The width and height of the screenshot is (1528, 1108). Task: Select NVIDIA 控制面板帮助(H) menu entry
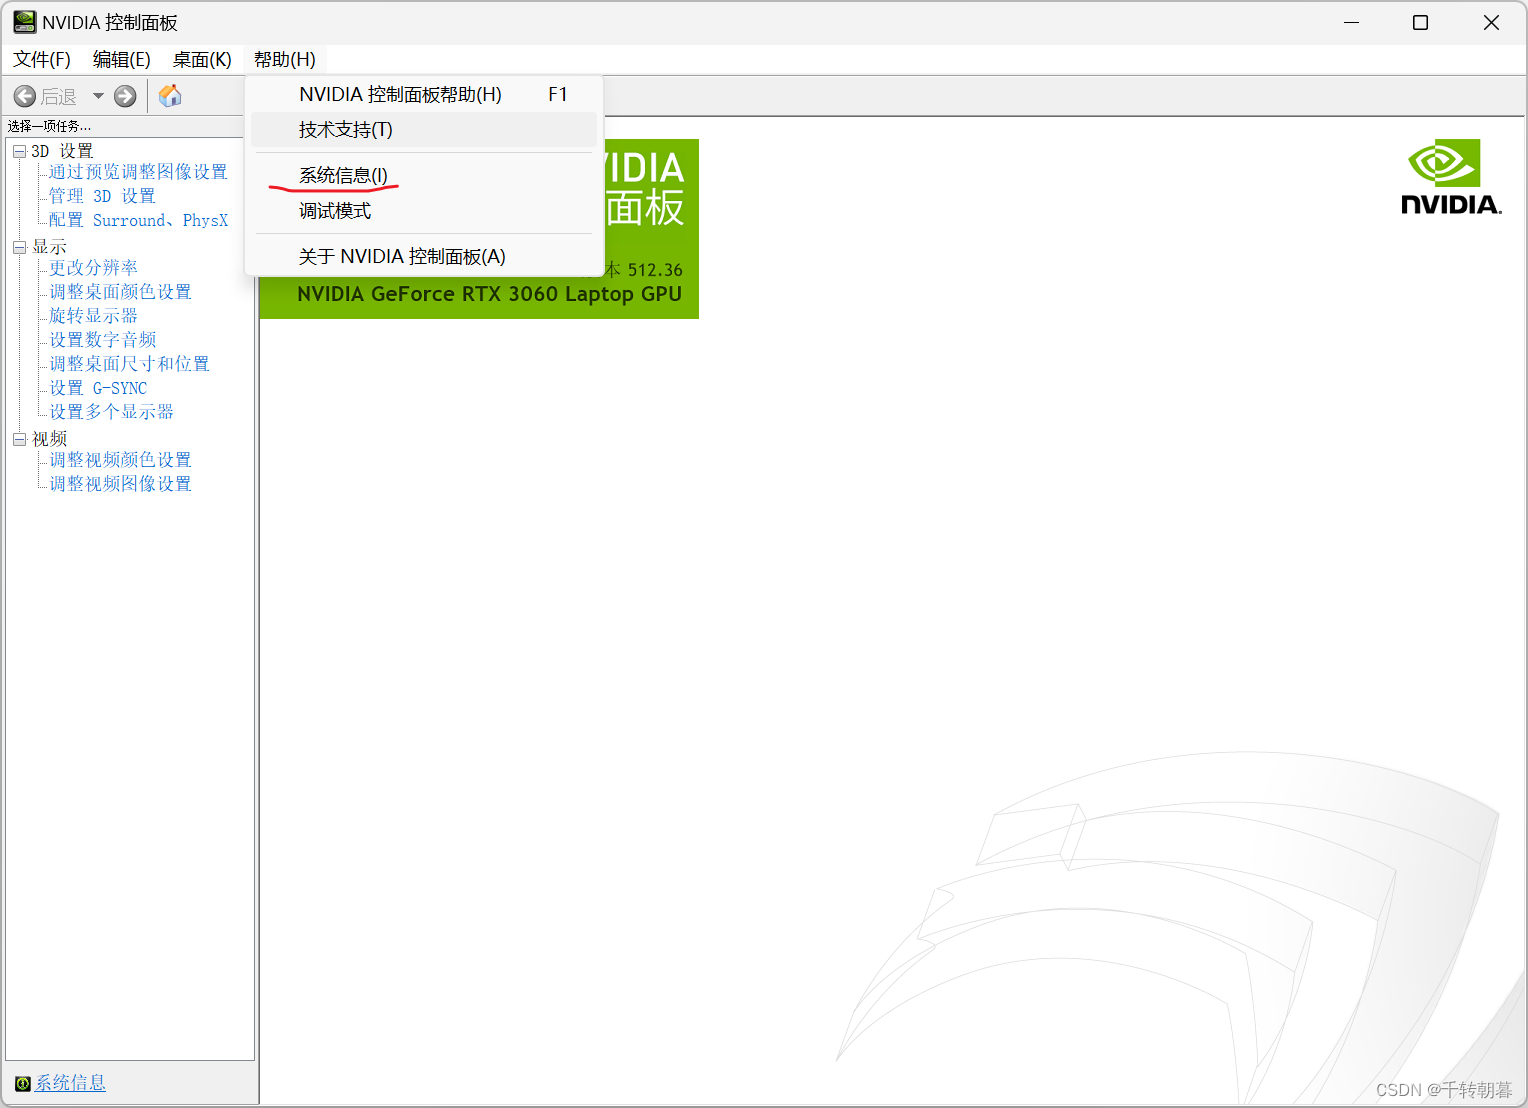click(424, 95)
